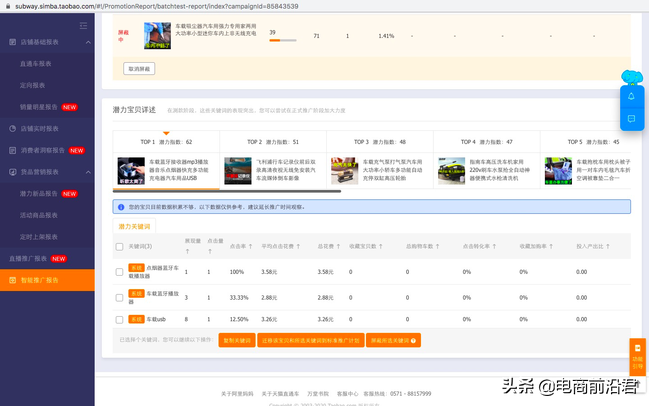This screenshot has height=406, width=649.
Task: Sort by 点击率 column arrow
Action: click(250, 246)
